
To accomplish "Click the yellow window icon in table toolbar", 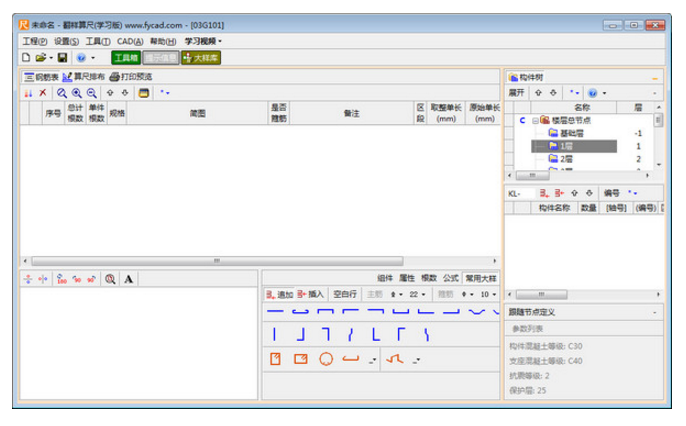I will coord(144,93).
